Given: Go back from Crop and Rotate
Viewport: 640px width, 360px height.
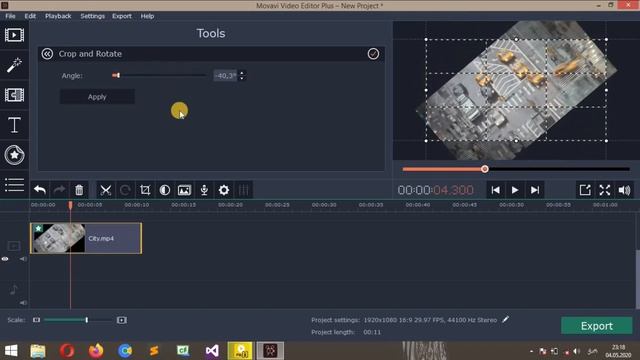Looking at the screenshot, I should pyautogui.click(x=47, y=54).
